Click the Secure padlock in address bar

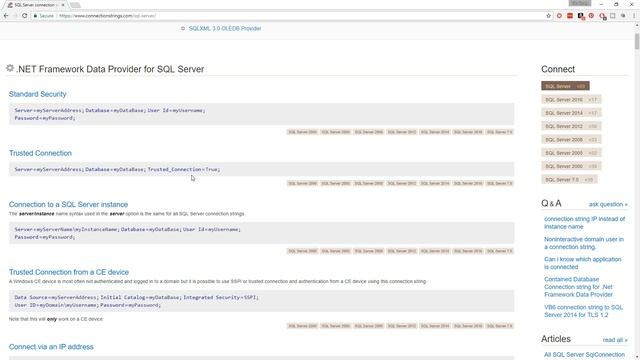tap(36, 16)
